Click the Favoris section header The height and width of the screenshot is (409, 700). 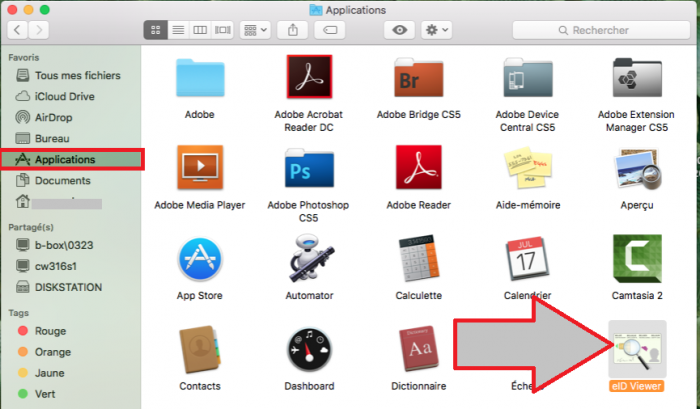click(24, 58)
